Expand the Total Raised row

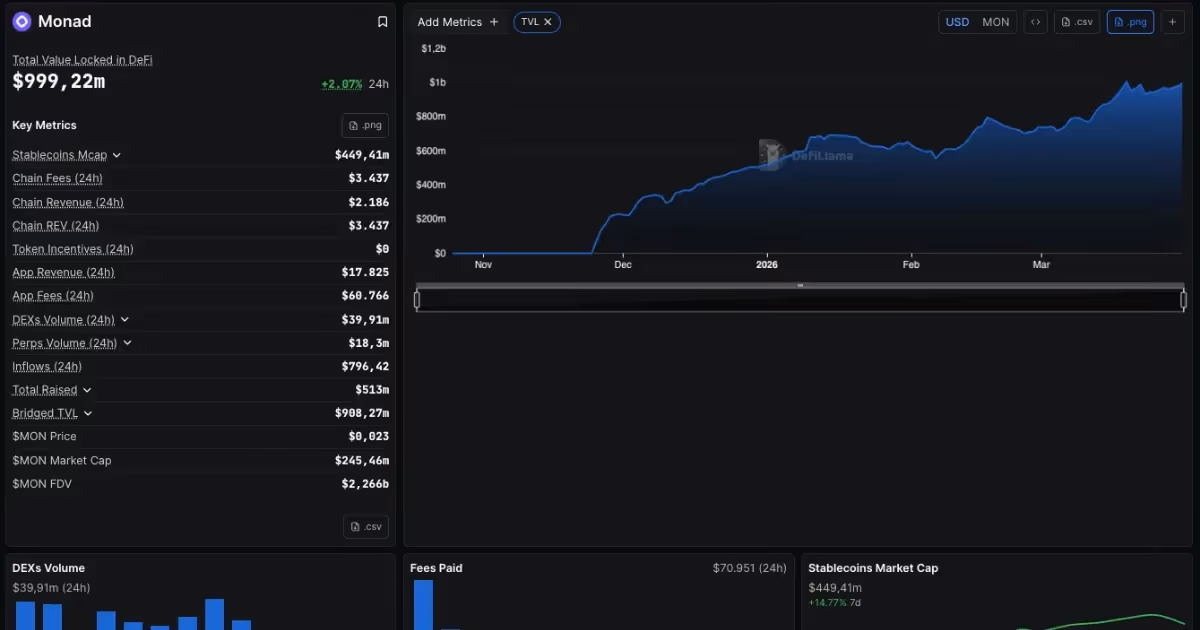86,390
